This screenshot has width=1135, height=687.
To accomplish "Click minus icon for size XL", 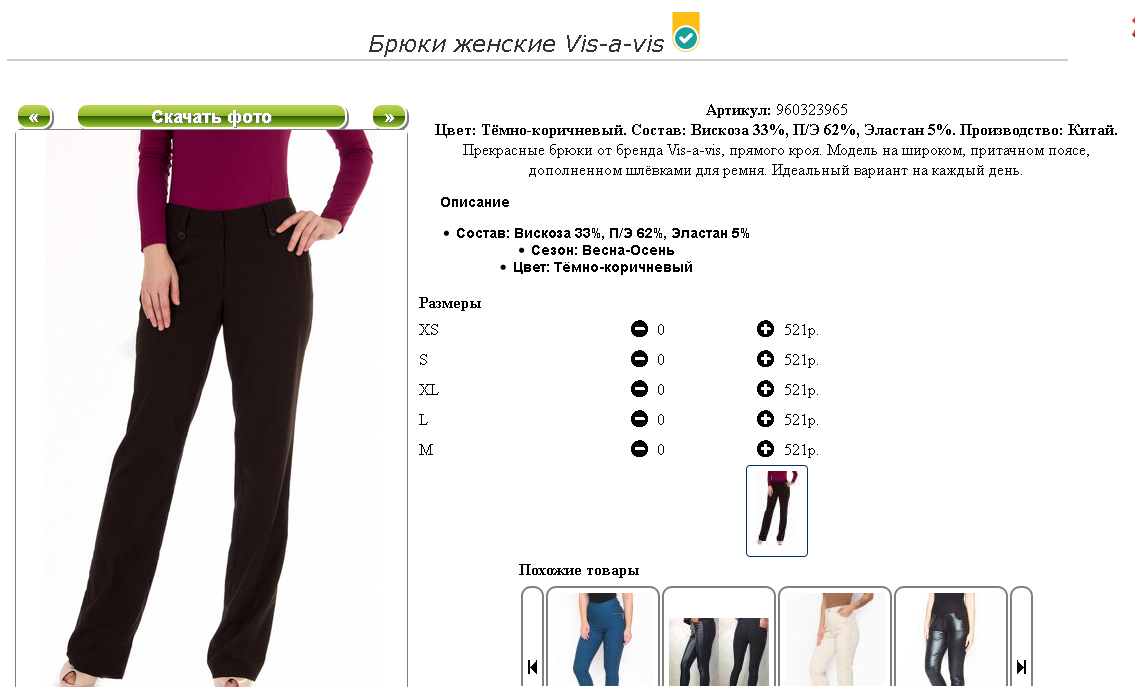I will tap(639, 389).
